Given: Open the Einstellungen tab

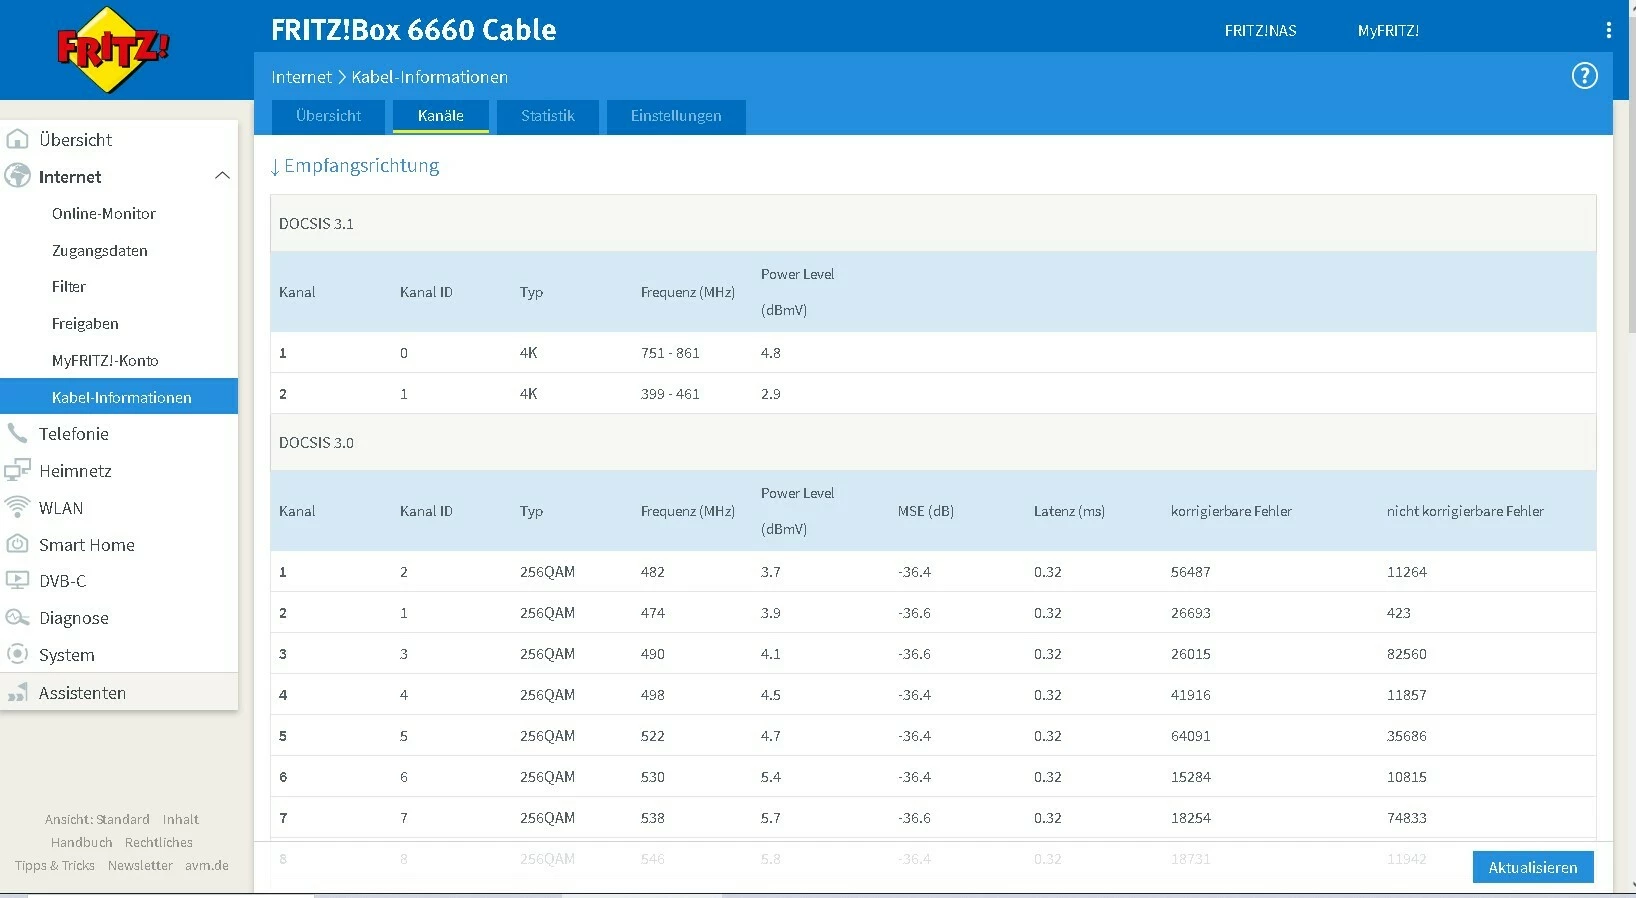Looking at the screenshot, I should point(676,116).
